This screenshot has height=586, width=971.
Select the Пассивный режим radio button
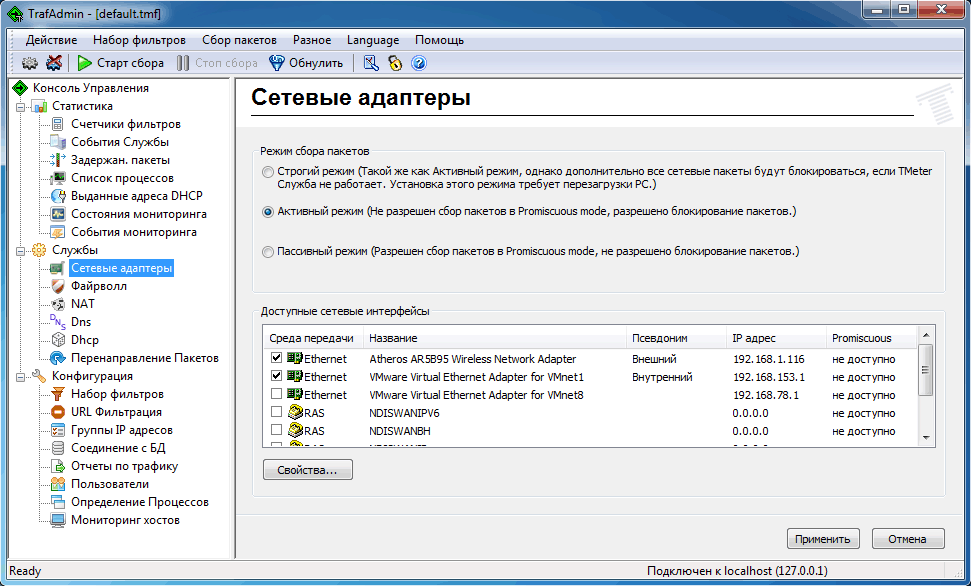tap(268, 251)
